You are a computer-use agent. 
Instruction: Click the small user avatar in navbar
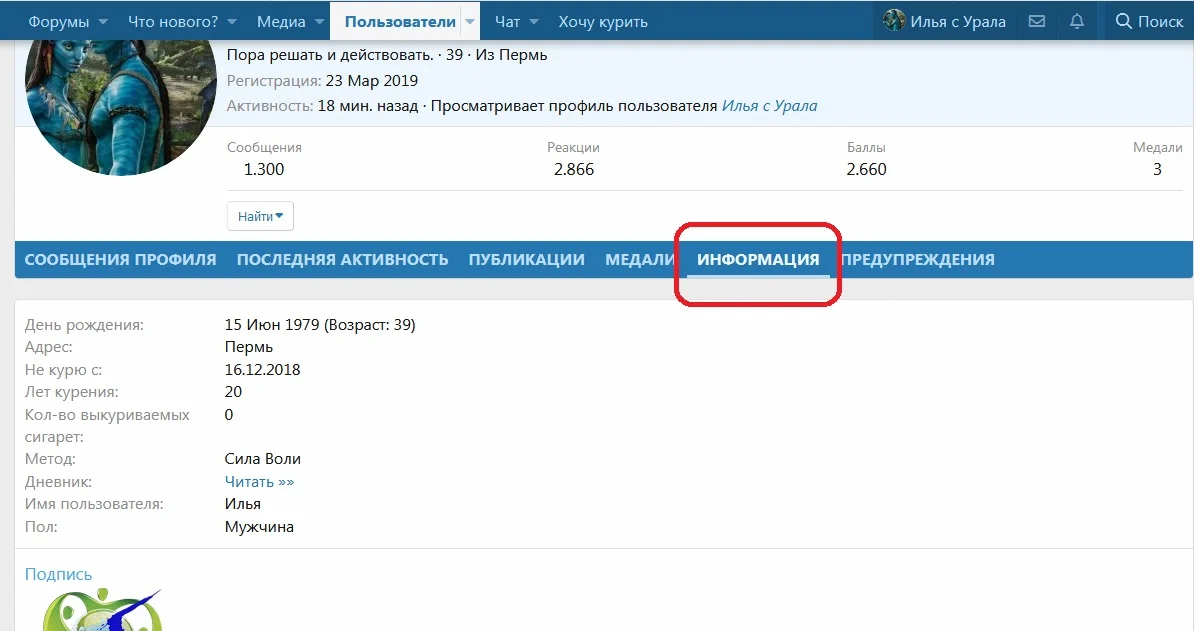pyautogui.click(x=894, y=21)
